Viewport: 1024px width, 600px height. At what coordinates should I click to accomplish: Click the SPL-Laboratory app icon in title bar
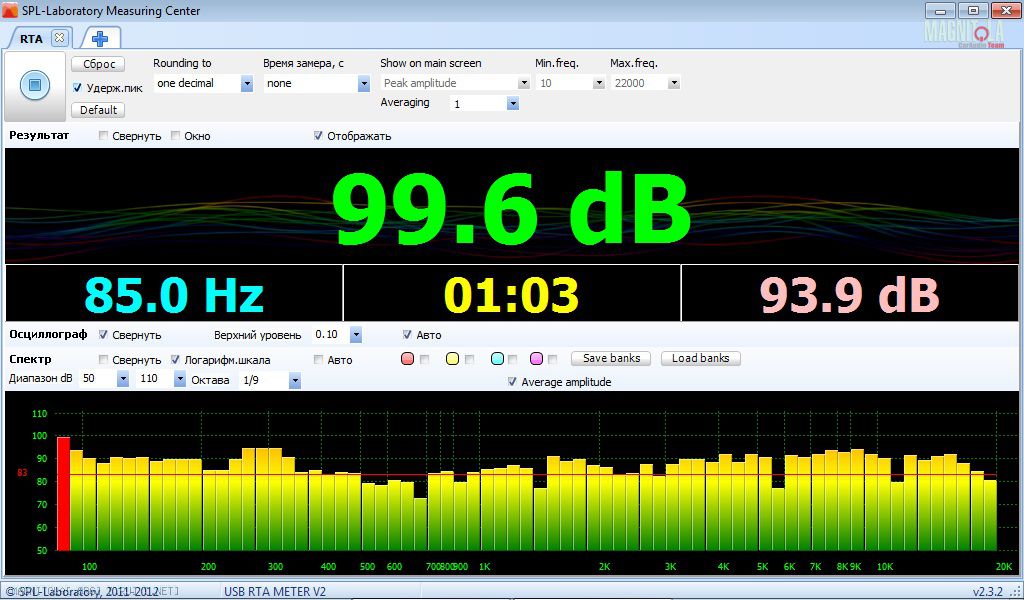(10, 10)
